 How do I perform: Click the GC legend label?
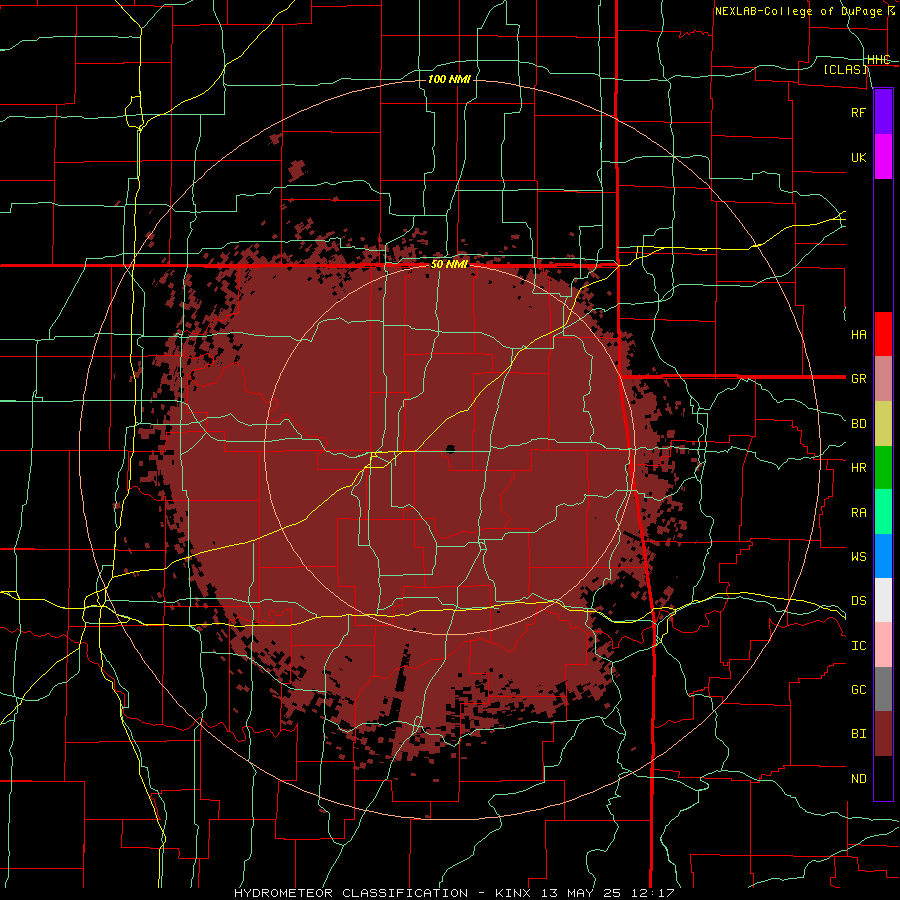tap(858, 689)
